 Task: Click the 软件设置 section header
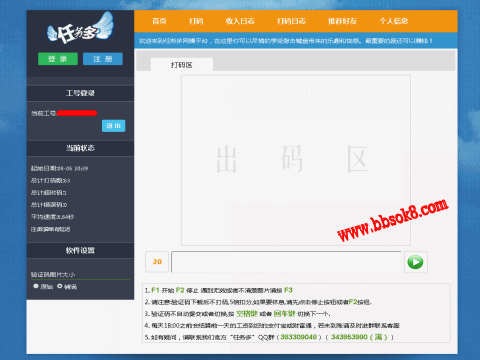tap(80, 250)
